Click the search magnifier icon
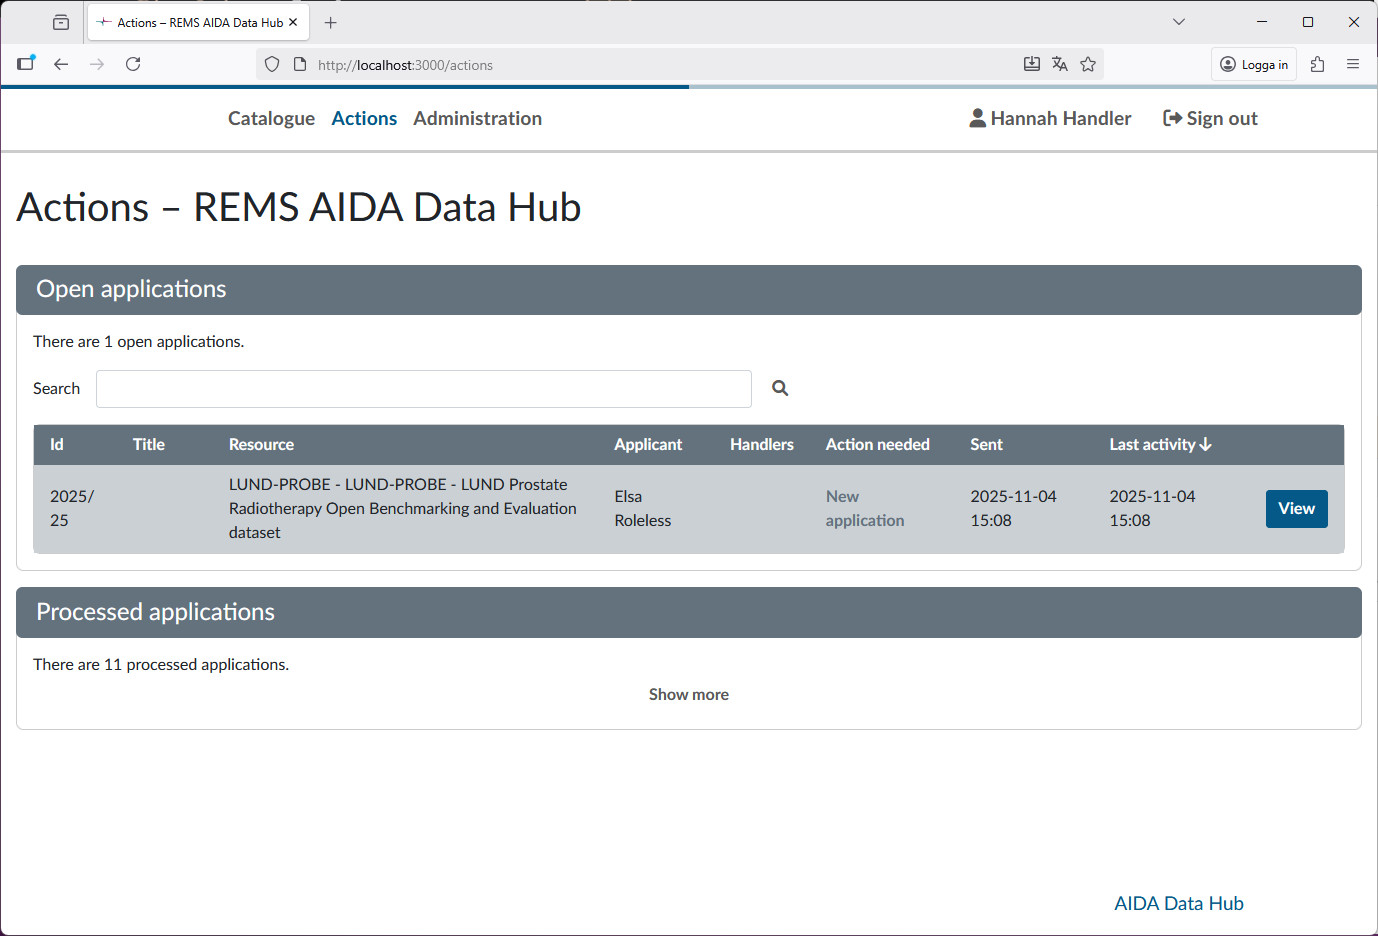1378x936 pixels. (x=780, y=388)
